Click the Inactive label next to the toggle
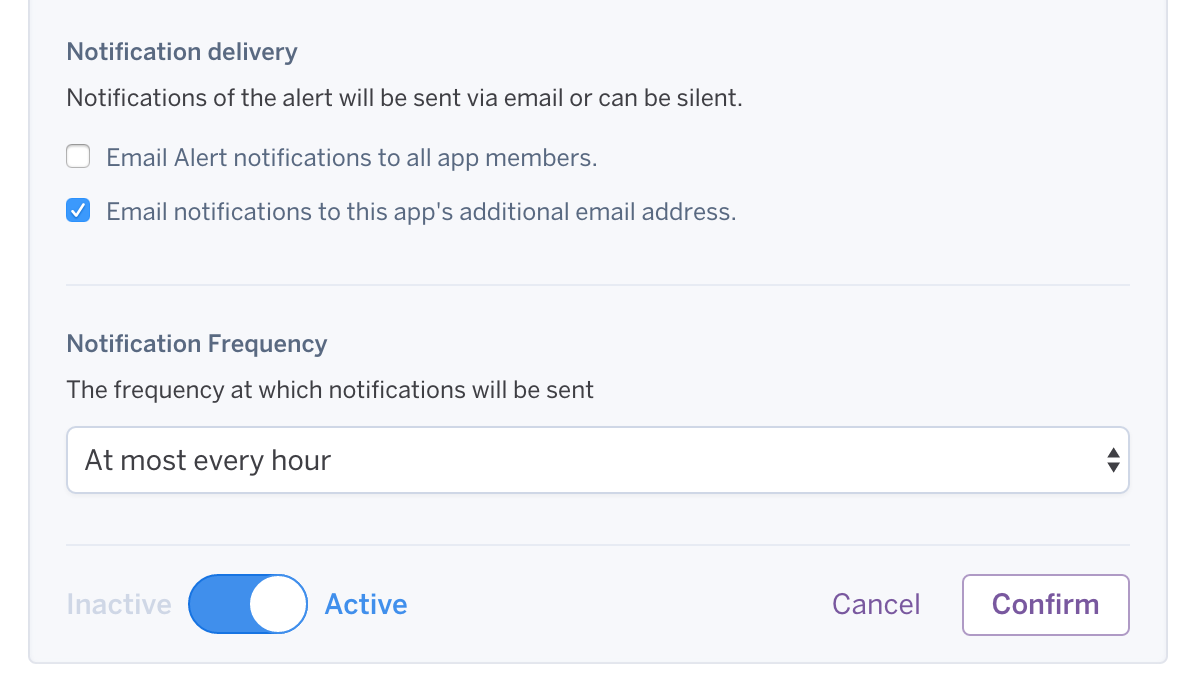 point(118,604)
